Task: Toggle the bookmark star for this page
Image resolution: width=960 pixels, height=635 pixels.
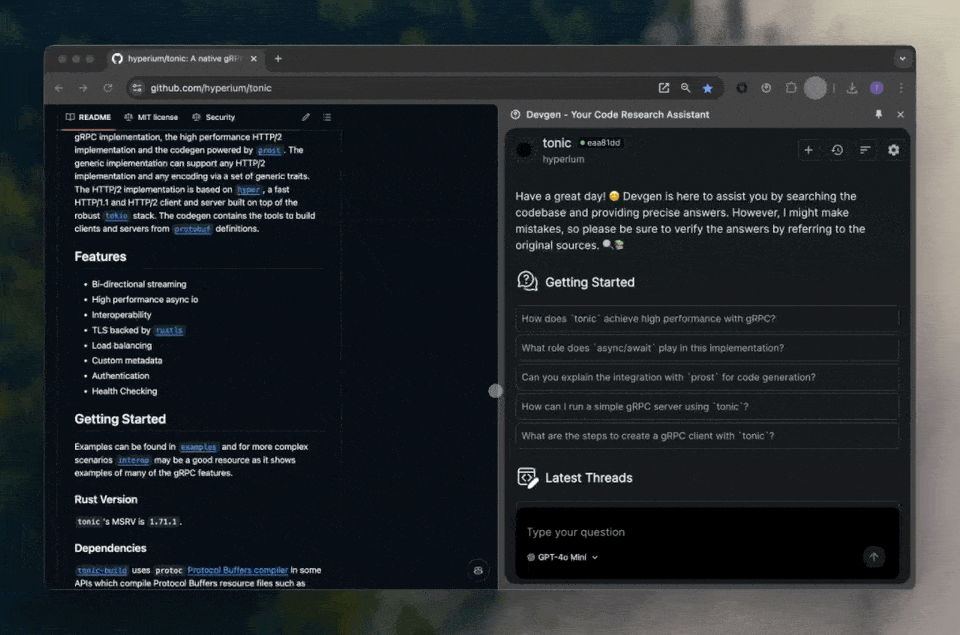Action: tap(708, 88)
